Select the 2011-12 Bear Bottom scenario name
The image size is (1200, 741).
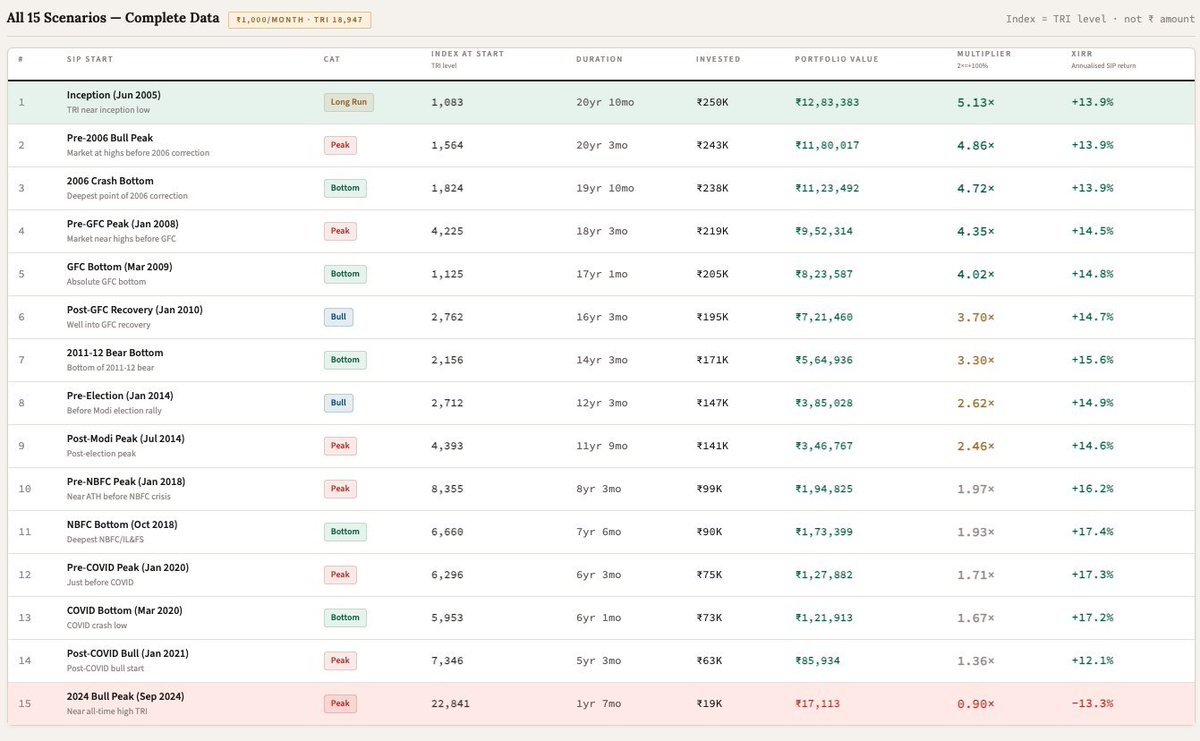coord(115,353)
